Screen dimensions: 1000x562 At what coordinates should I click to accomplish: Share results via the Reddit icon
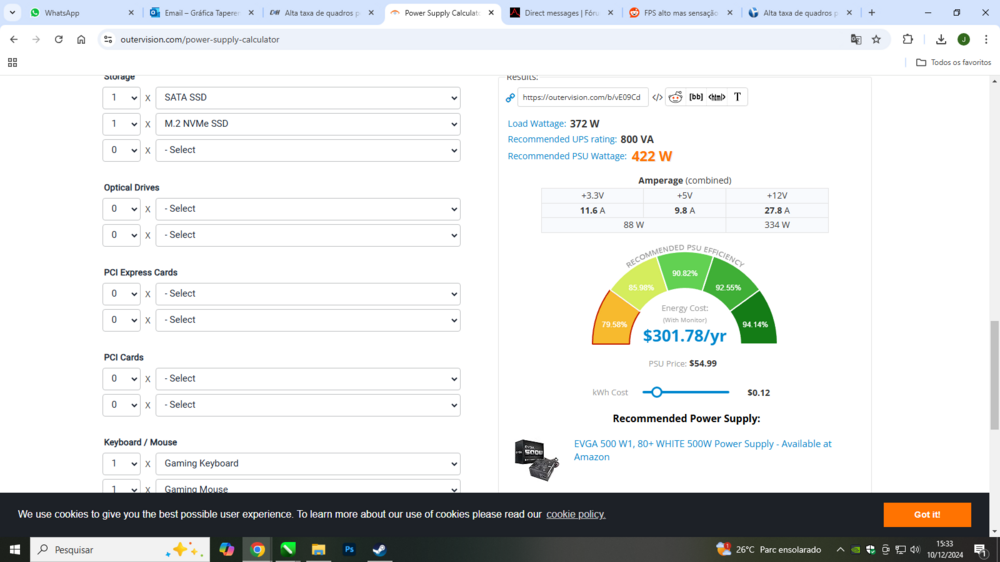[676, 97]
